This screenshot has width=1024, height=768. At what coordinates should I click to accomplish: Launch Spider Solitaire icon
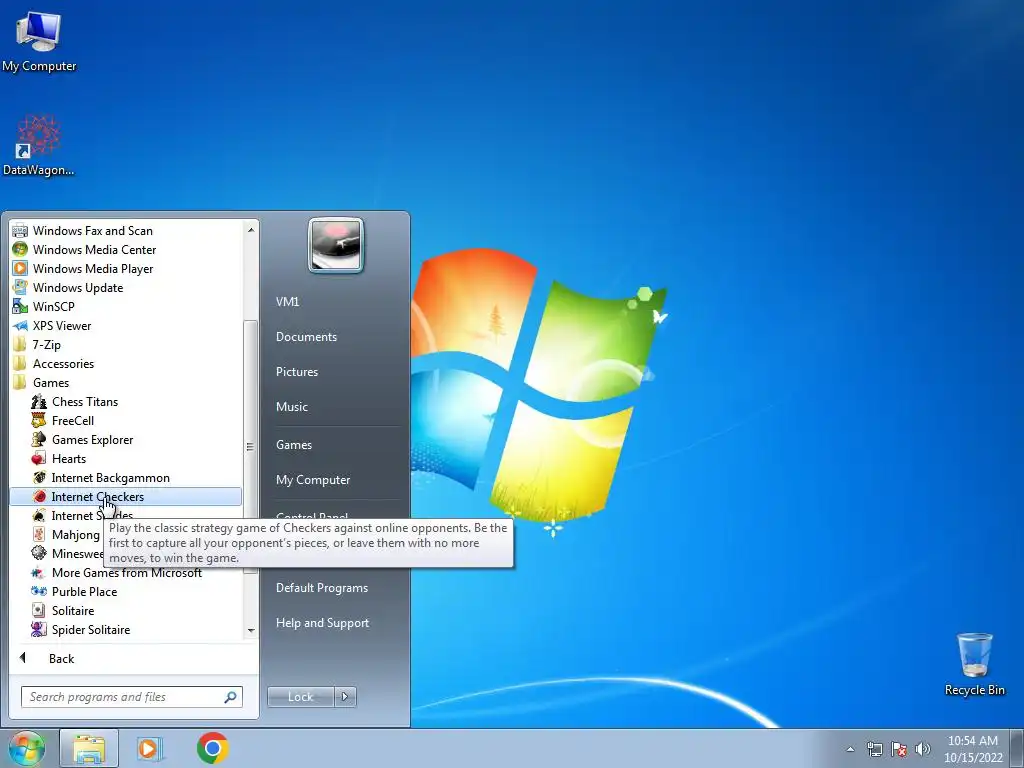point(39,630)
